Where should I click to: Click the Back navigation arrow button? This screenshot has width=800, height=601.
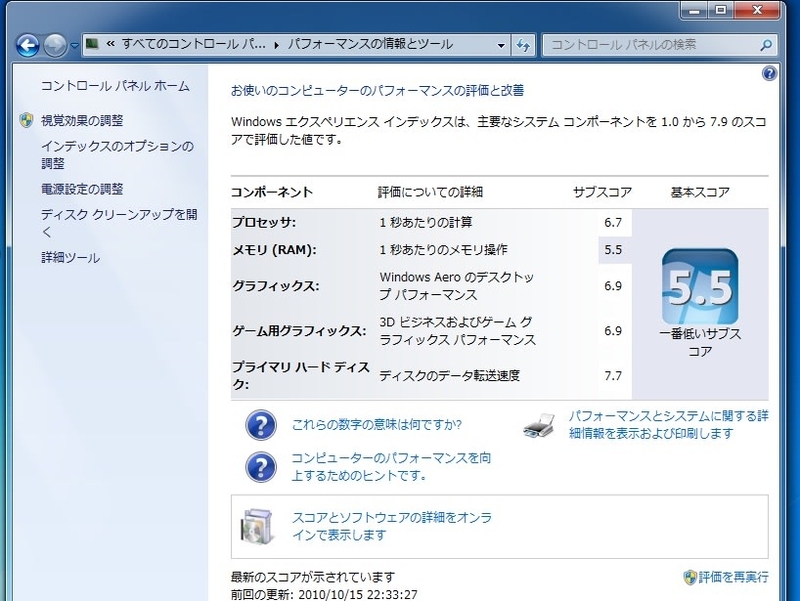coord(28,45)
